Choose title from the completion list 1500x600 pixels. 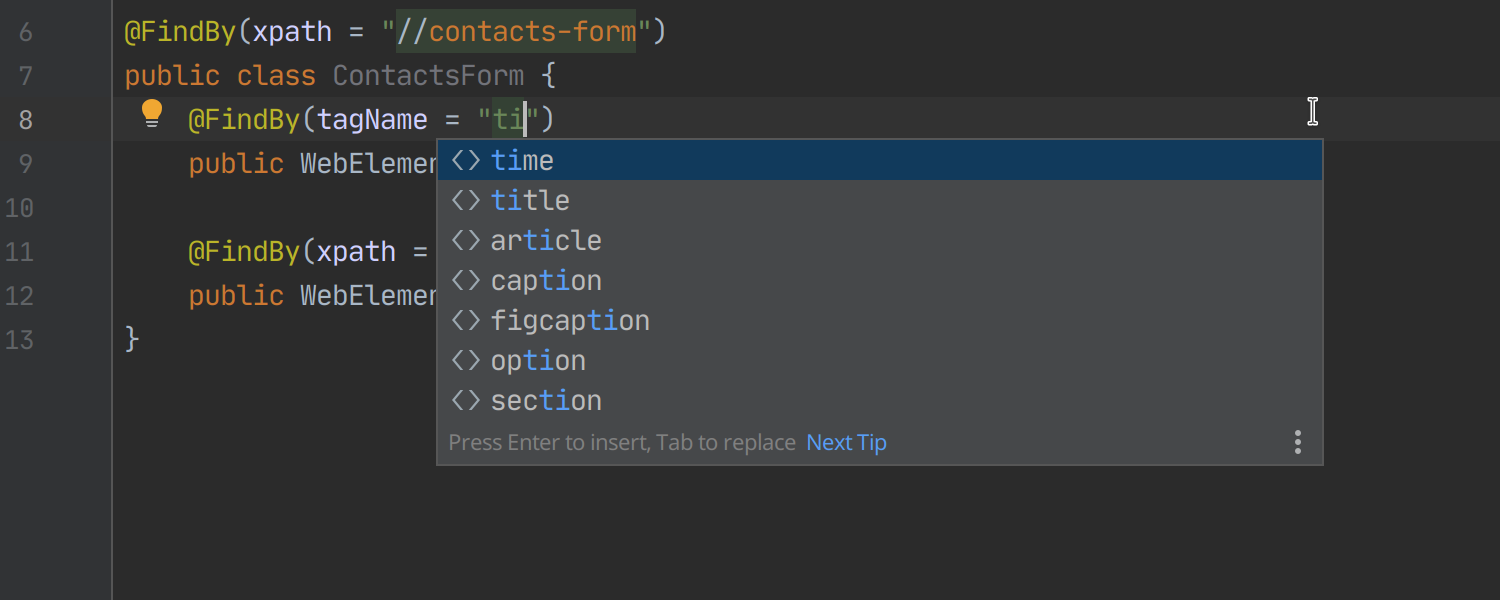tap(880, 200)
